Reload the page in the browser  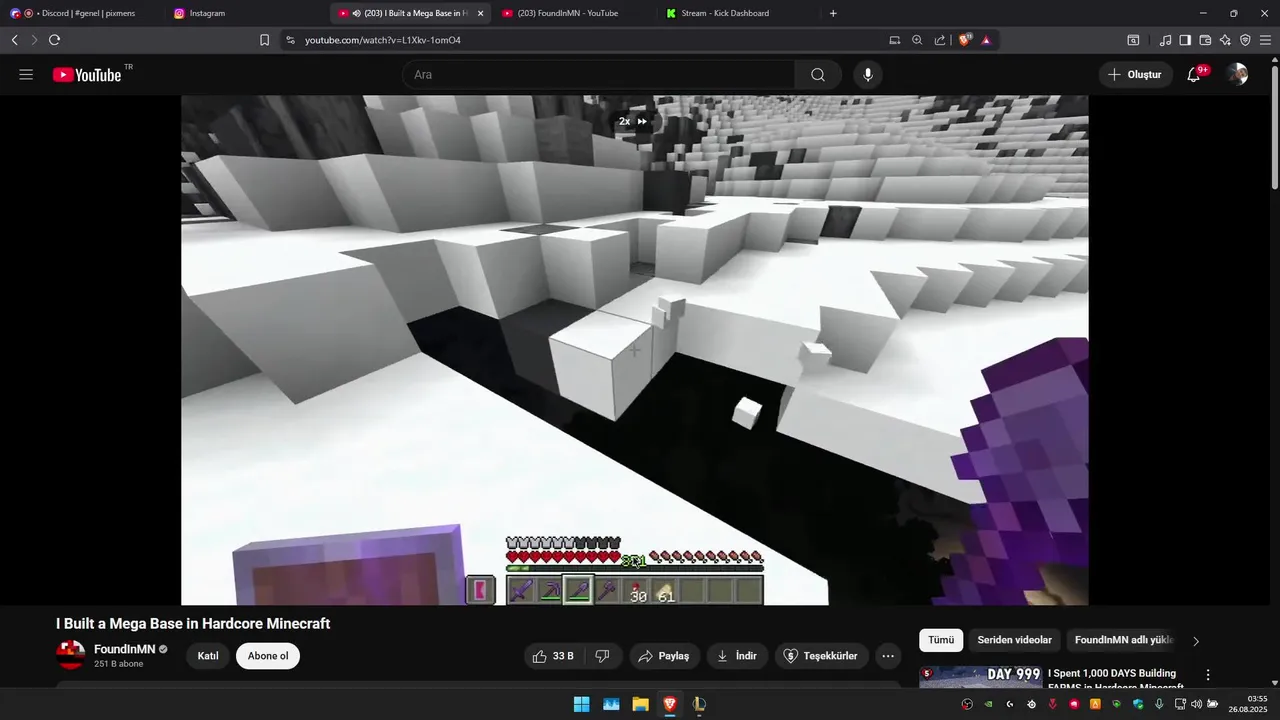(x=54, y=40)
